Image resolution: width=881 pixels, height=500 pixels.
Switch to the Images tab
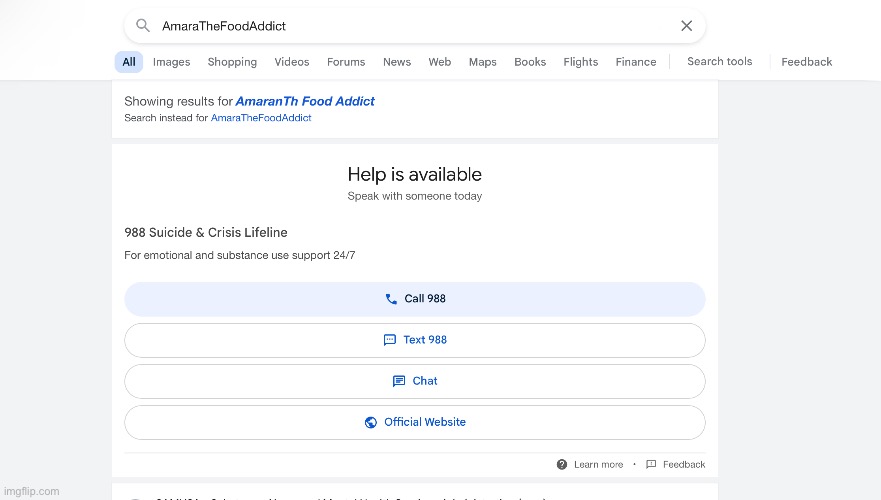(171, 62)
